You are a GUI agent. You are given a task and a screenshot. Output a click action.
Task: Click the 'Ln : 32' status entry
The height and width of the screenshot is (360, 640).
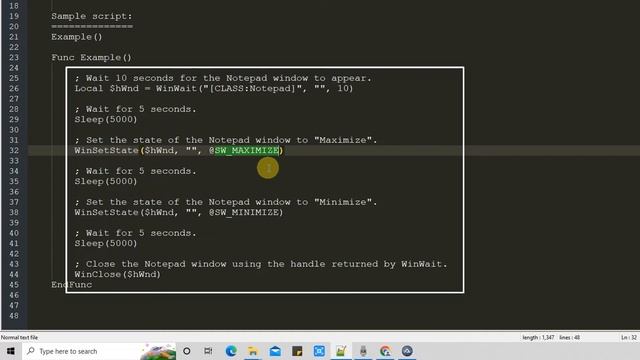[x=629, y=338]
